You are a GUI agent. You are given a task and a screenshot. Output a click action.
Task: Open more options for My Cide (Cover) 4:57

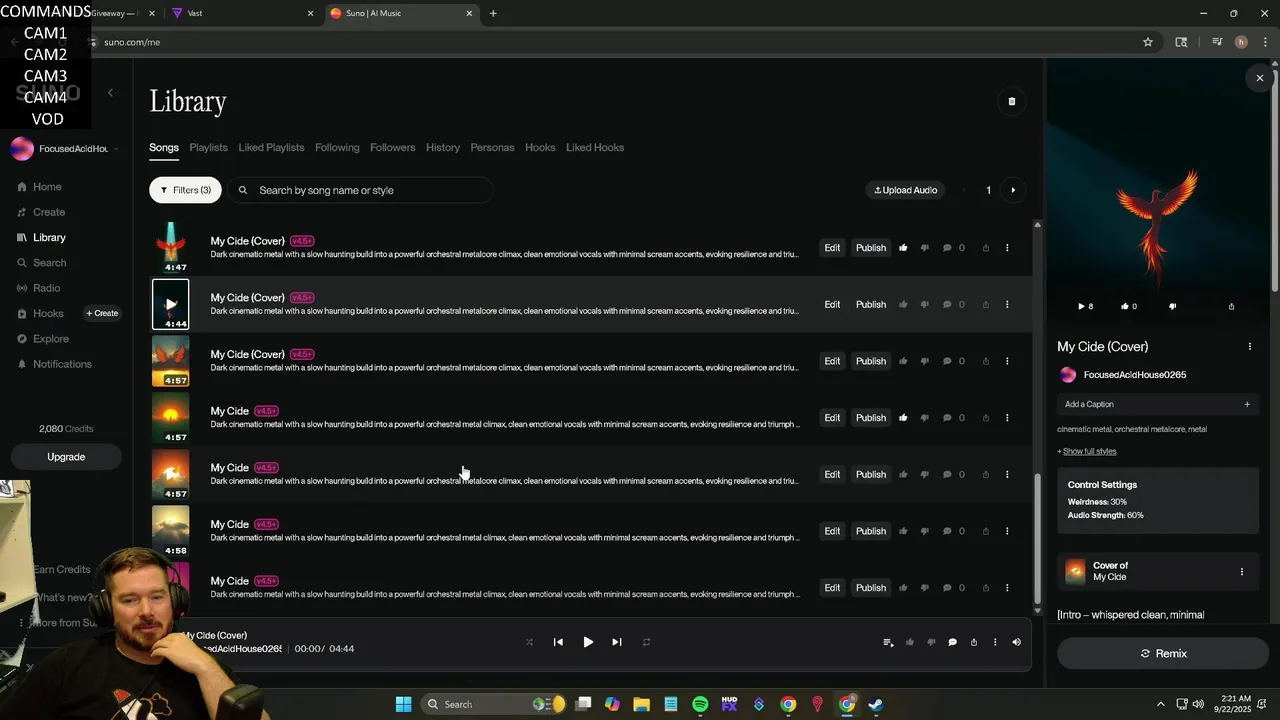point(1007,361)
